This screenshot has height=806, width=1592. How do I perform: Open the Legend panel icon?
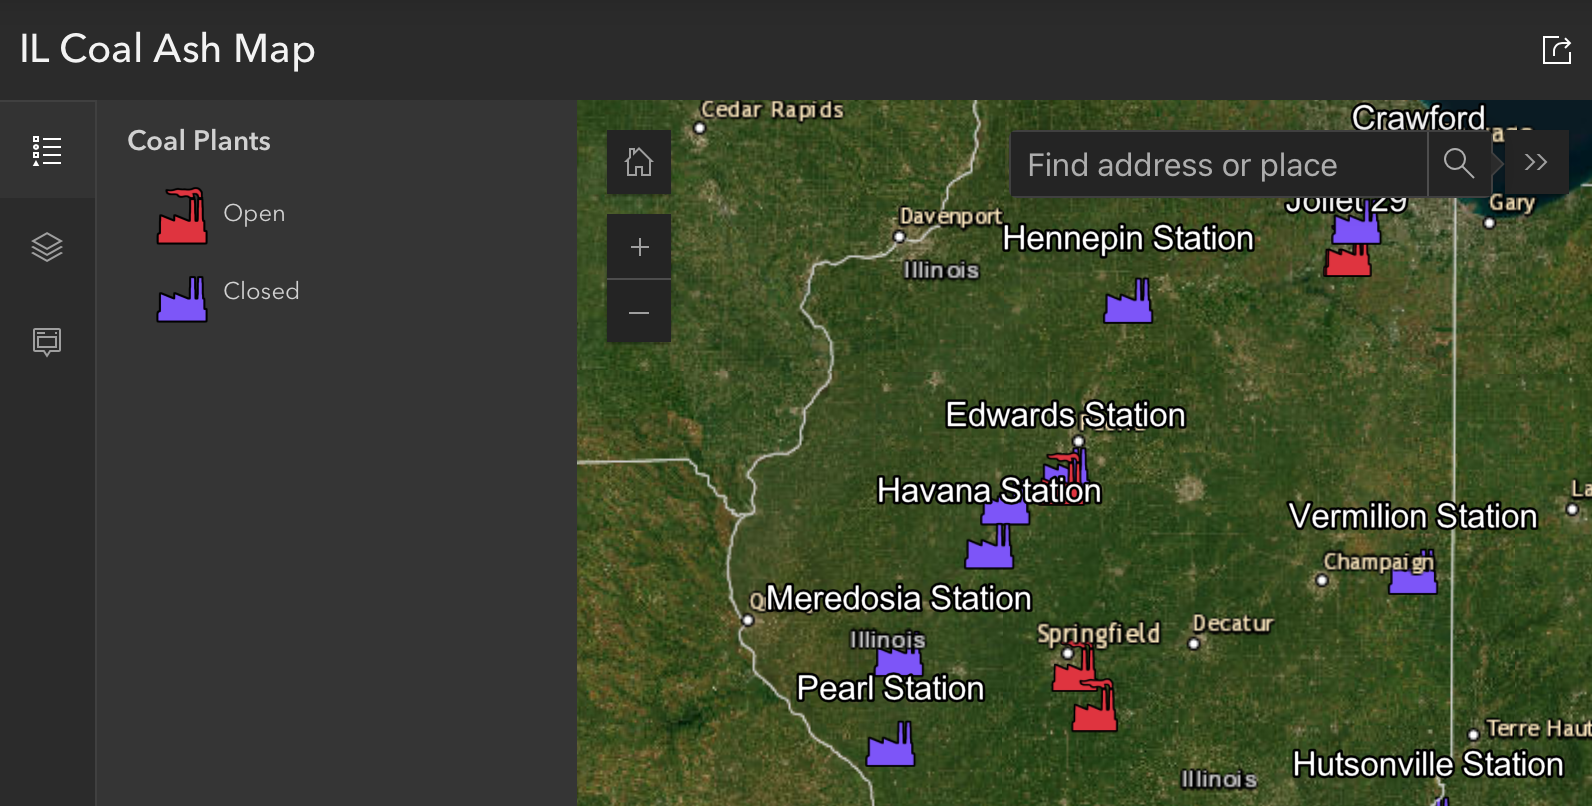pyautogui.click(x=47, y=151)
